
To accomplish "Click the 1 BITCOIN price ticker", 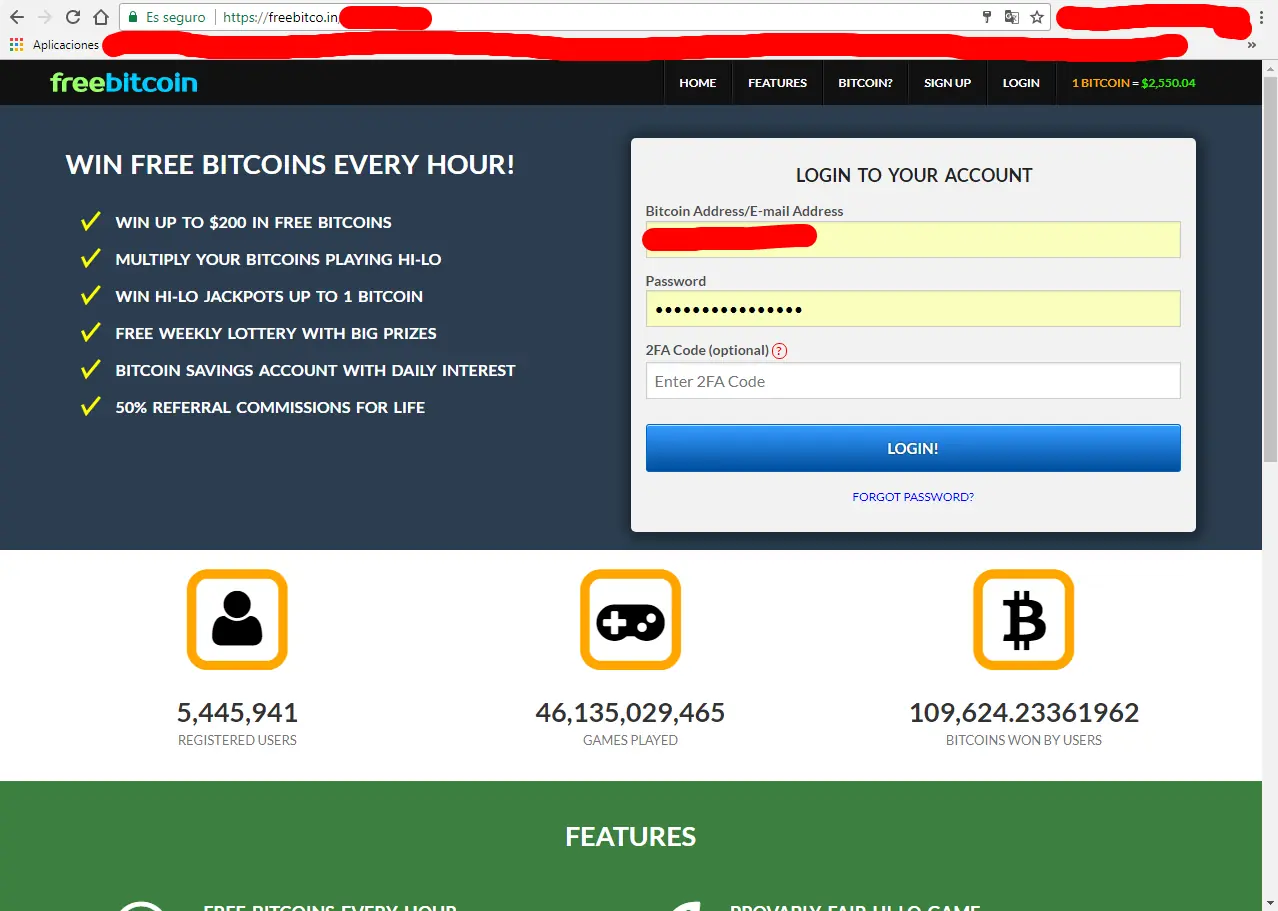I will pos(1133,83).
